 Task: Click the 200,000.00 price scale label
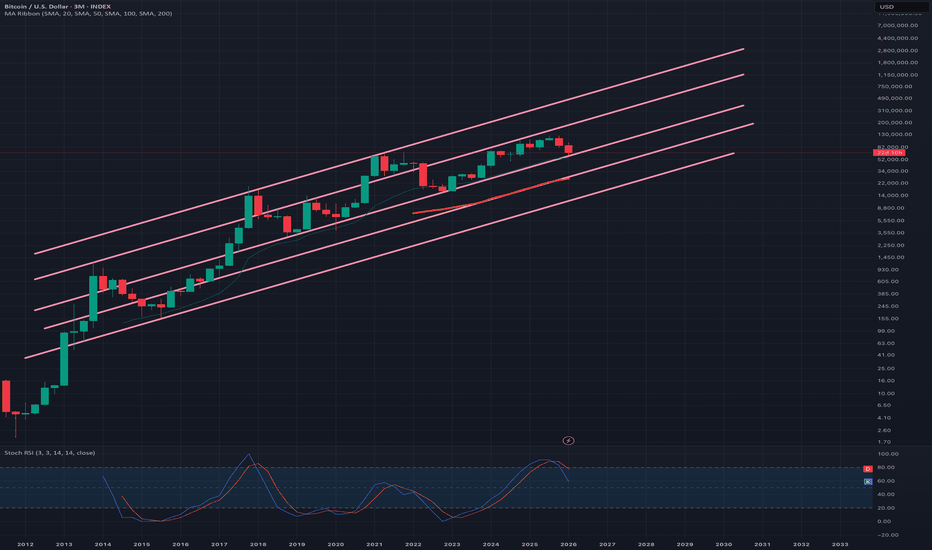pos(895,122)
